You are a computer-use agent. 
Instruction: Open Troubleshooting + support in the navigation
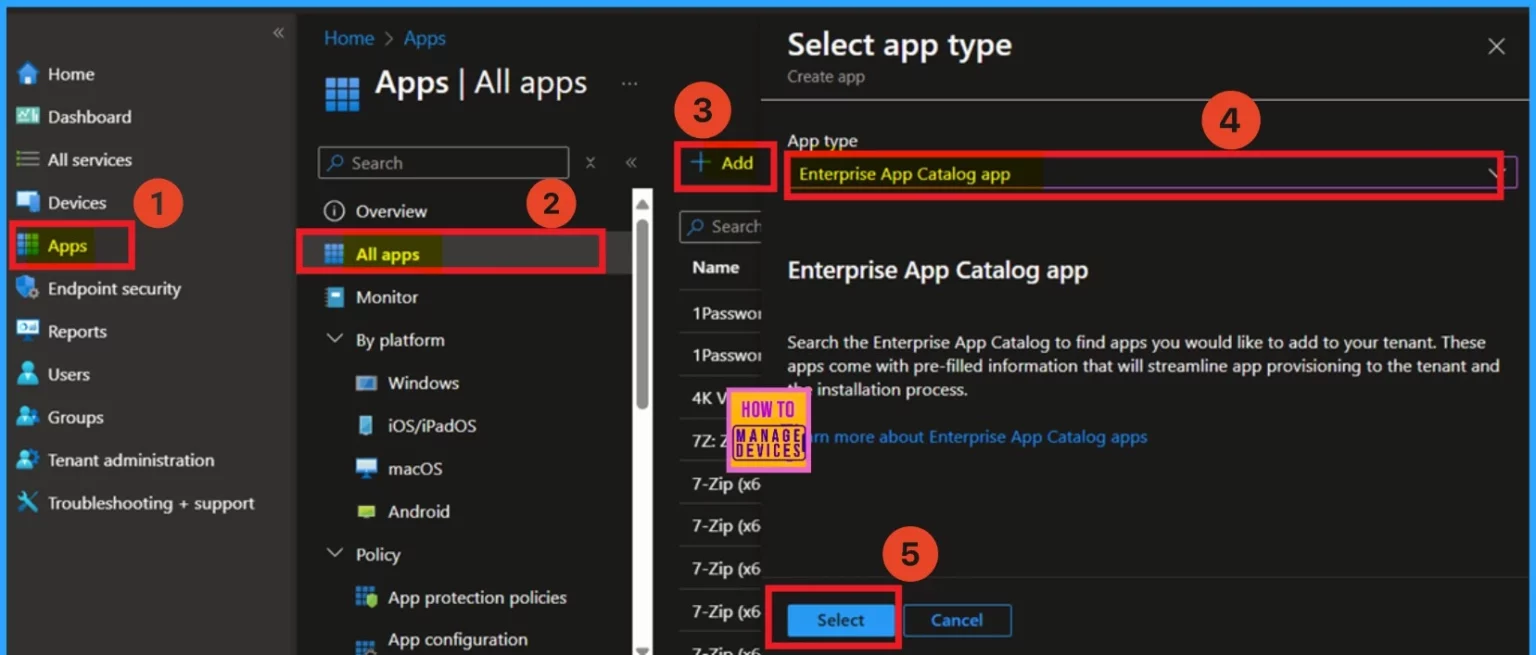[151, 504]
